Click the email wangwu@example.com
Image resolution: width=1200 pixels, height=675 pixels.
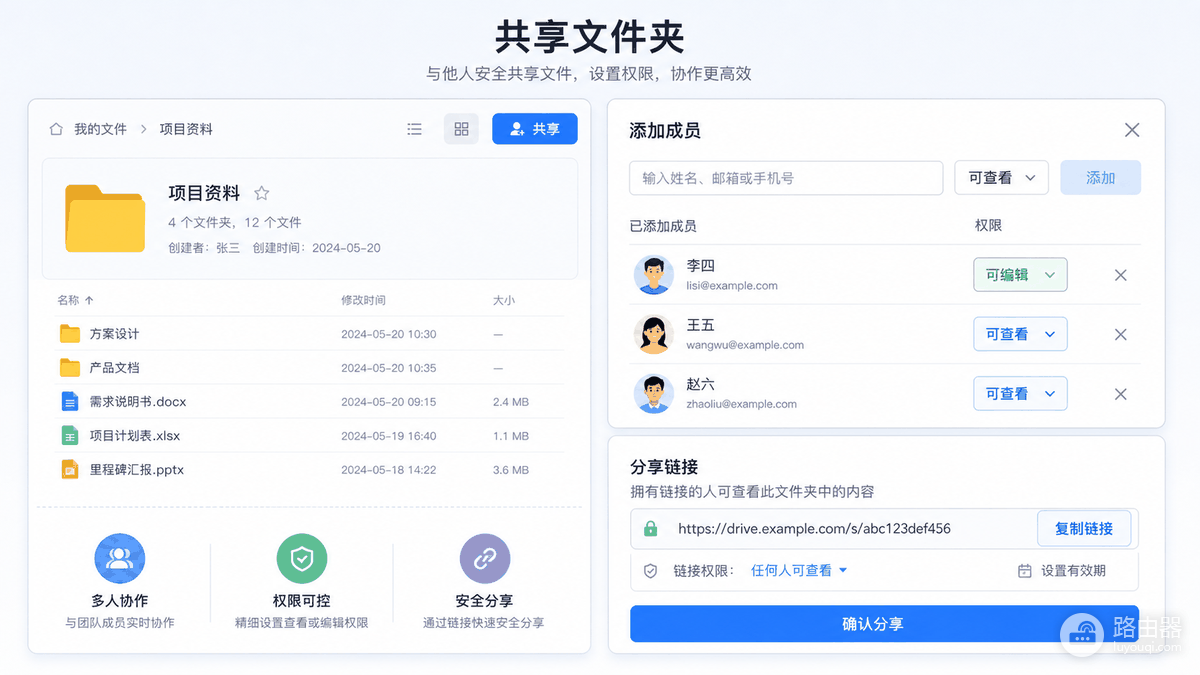[x=745, y=345]
